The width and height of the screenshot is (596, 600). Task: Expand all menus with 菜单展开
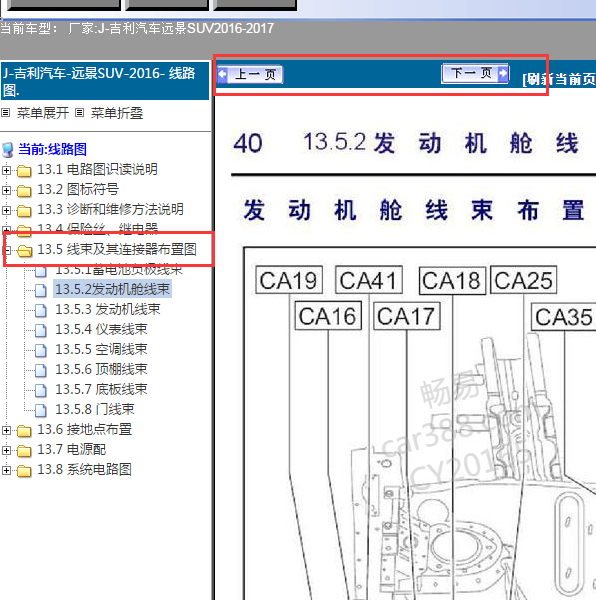(42, 113)
